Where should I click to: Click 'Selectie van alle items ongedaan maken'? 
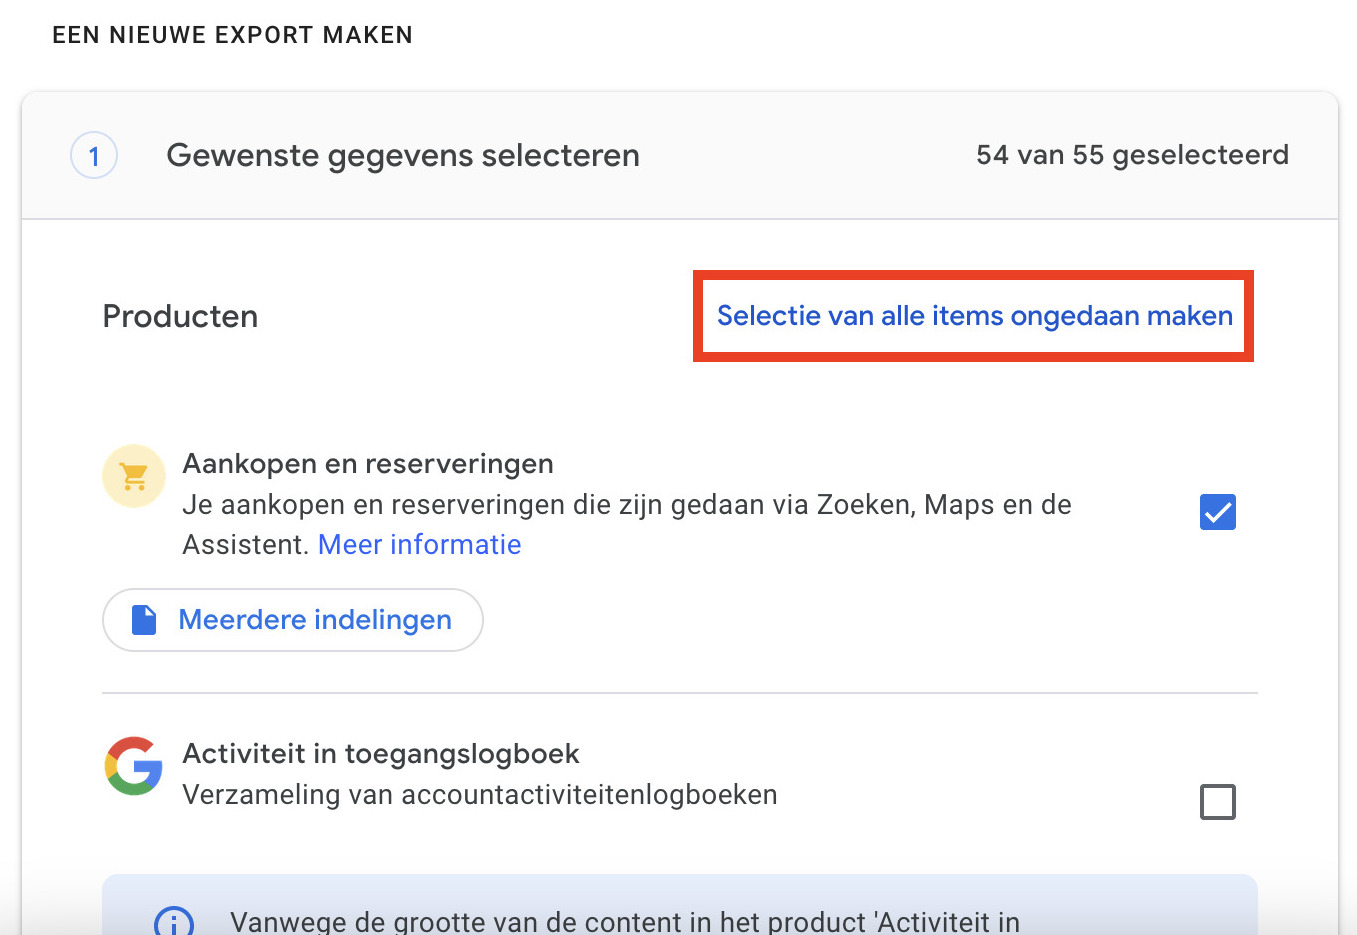point(974,316)
